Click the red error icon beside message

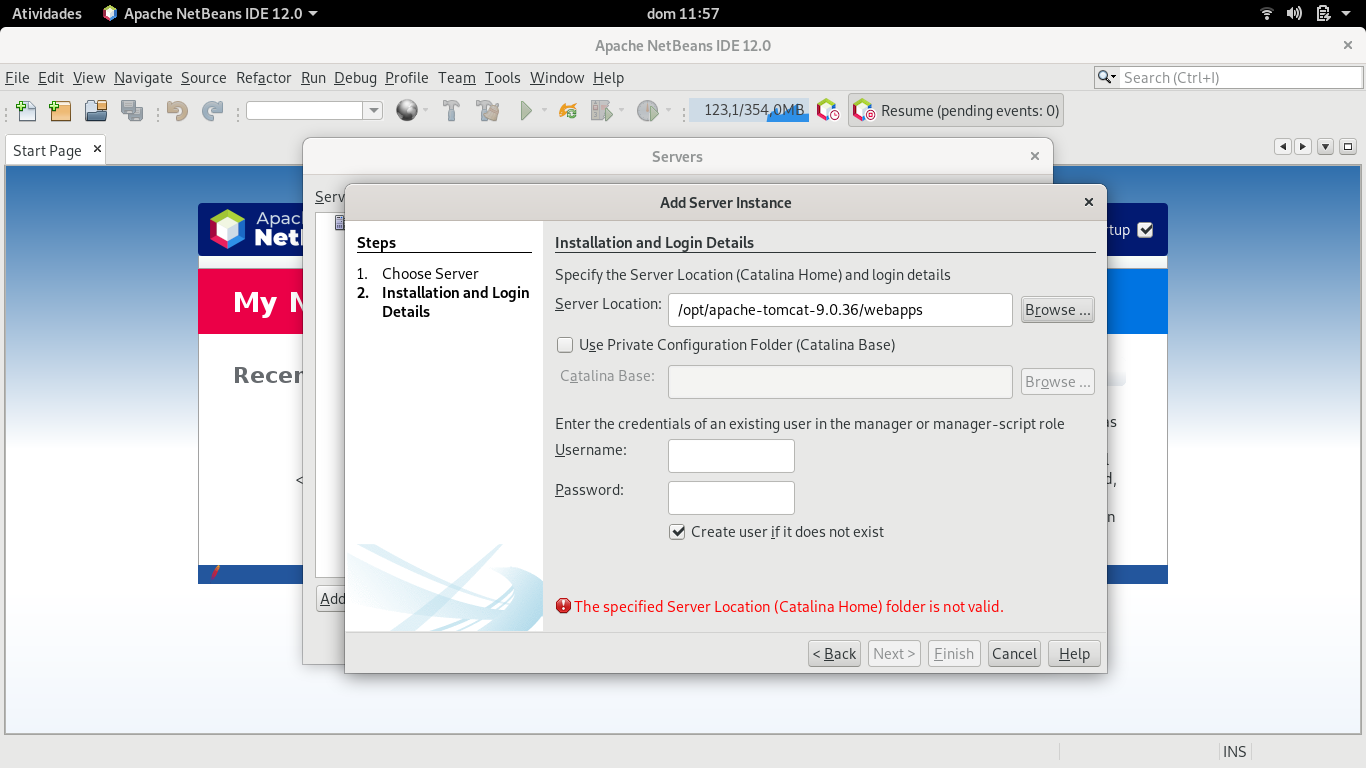pyautogui.click(x=564, y=606)
